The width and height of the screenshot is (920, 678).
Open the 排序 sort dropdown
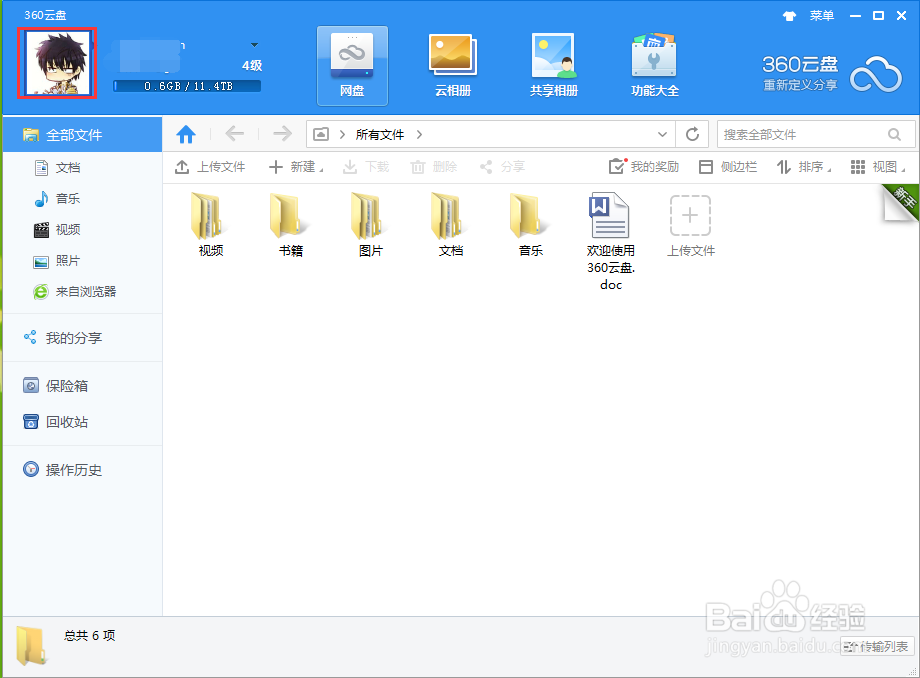click(x=804, y=167)
